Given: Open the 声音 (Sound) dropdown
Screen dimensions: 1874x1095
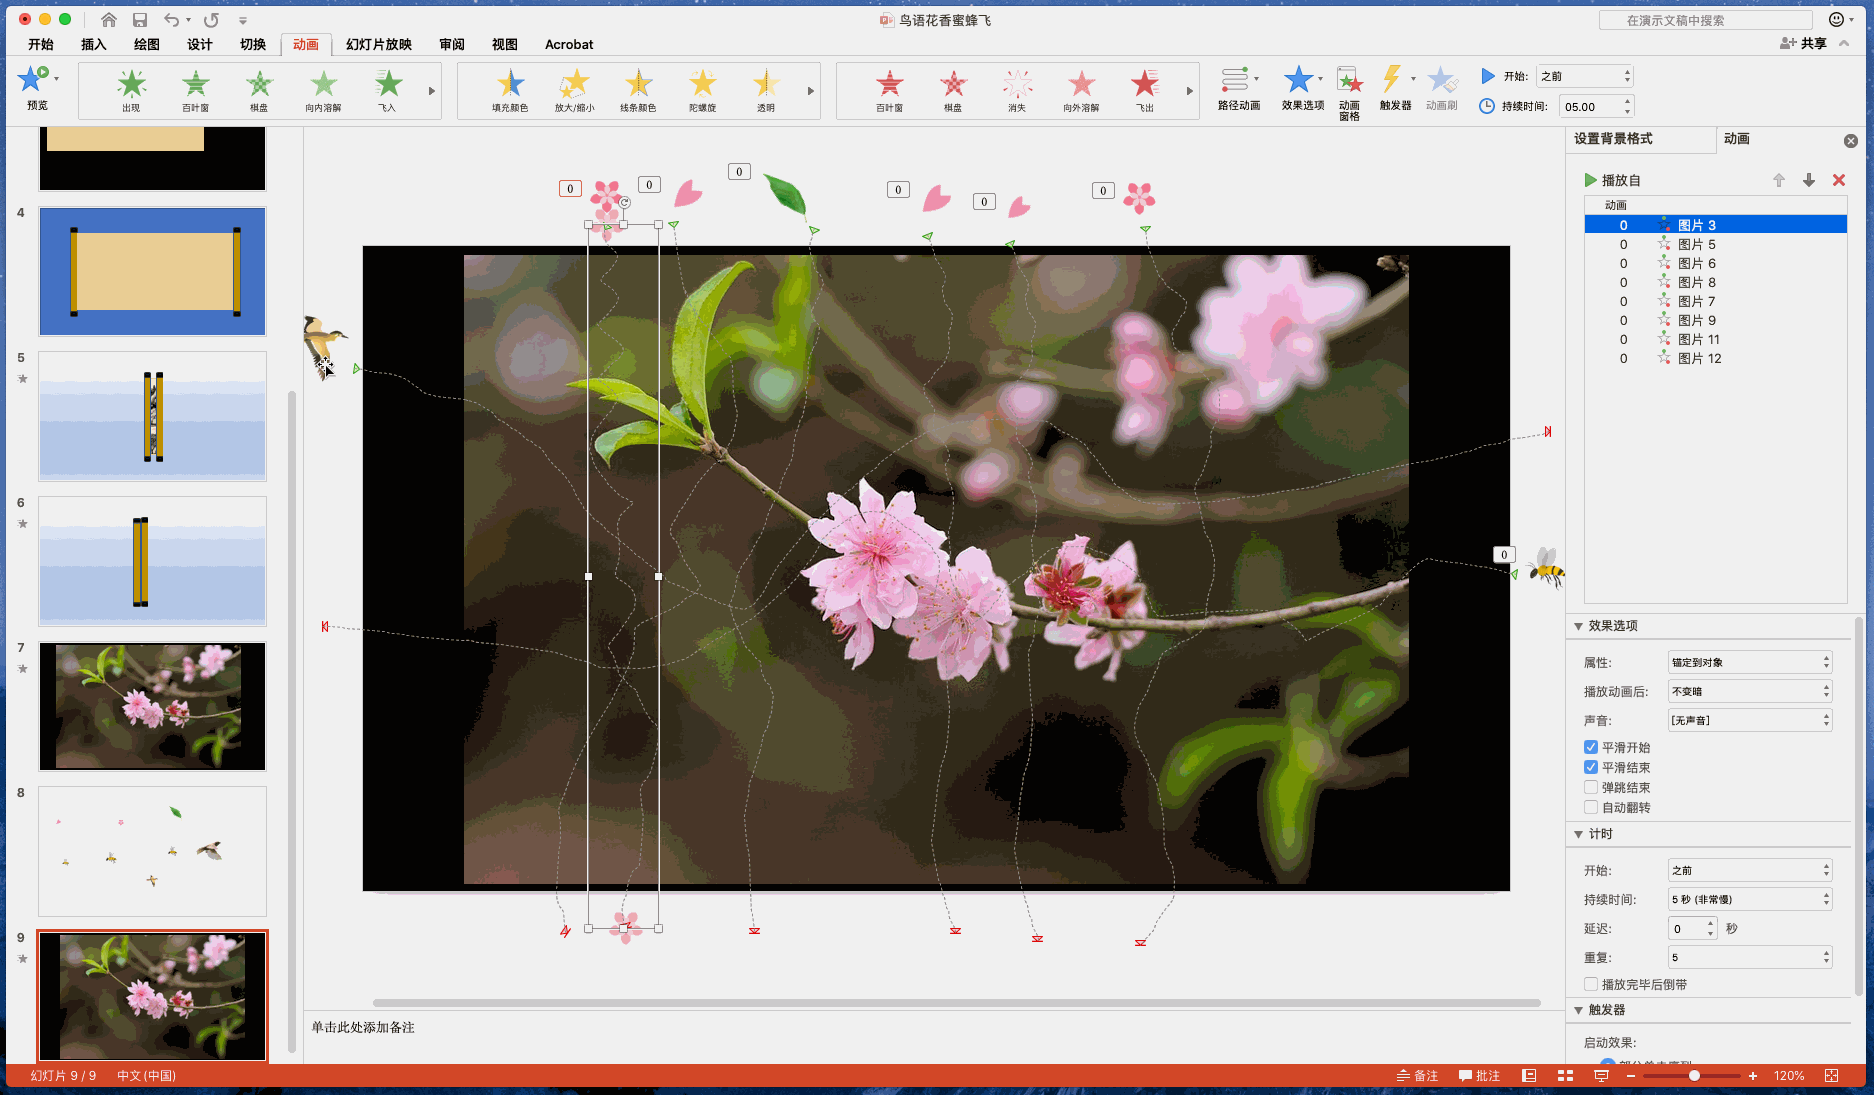Looking at the screenshot, I should coord(1749,720).
